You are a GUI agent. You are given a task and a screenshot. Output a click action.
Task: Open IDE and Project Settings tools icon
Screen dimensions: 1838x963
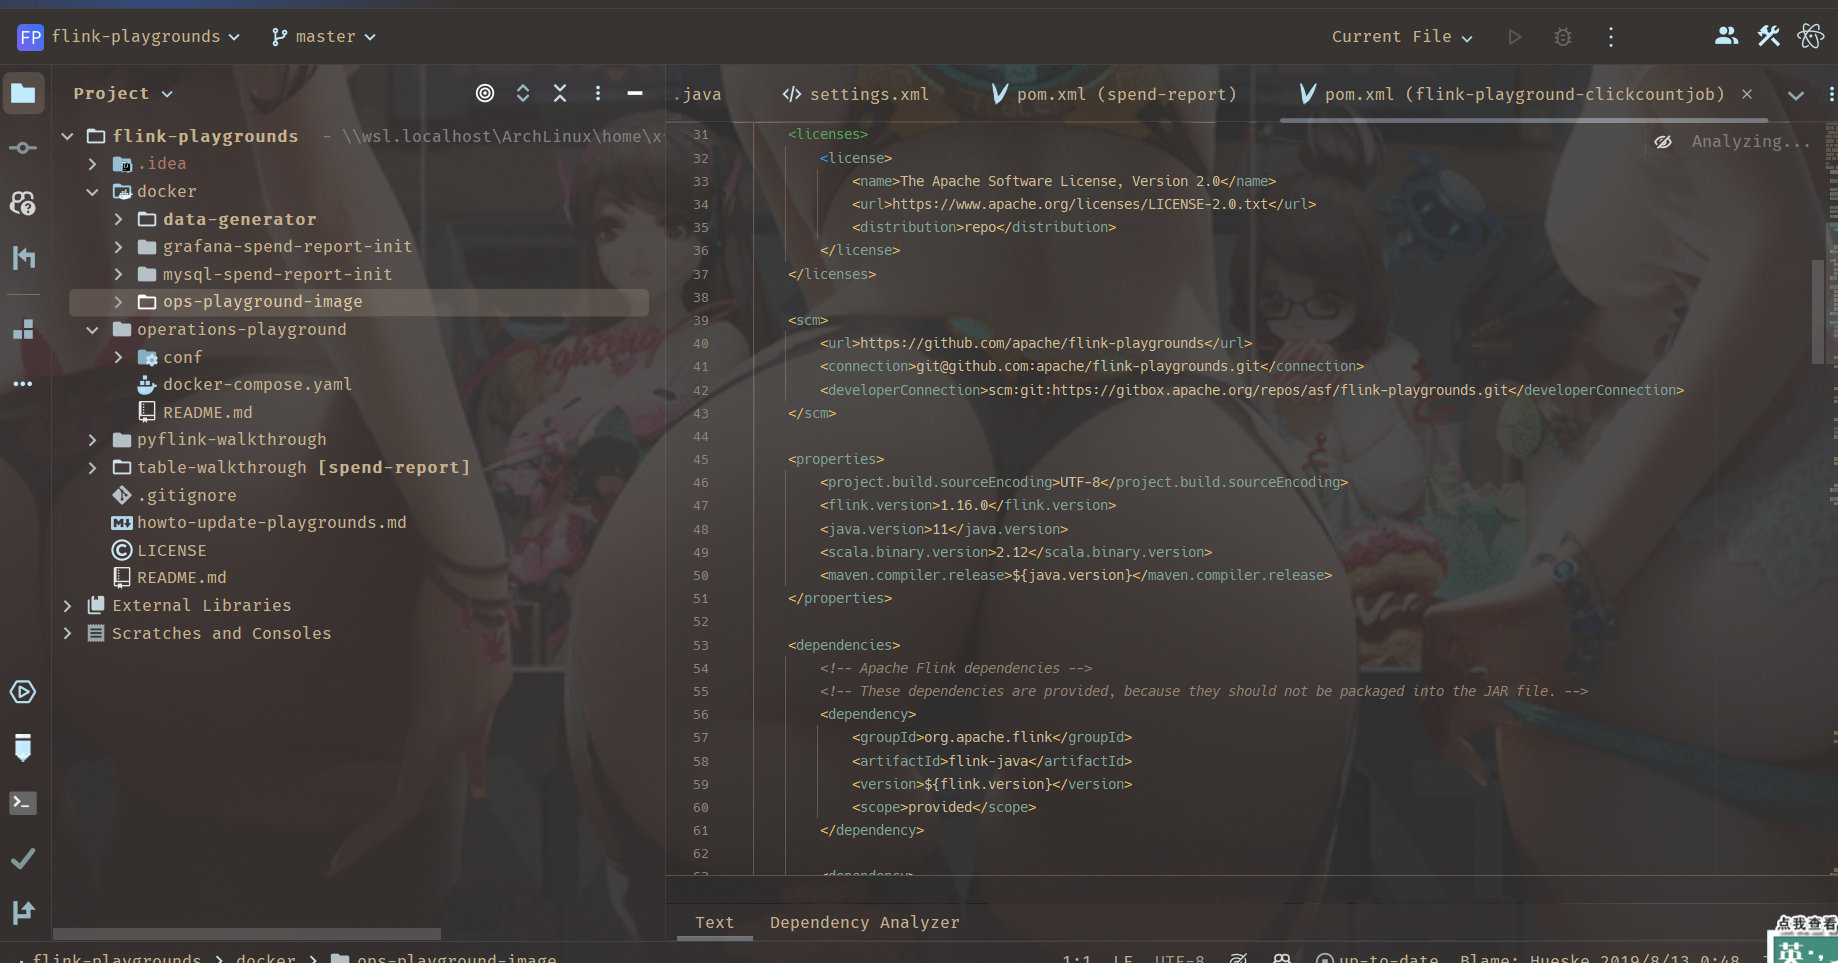point(1769,36)
